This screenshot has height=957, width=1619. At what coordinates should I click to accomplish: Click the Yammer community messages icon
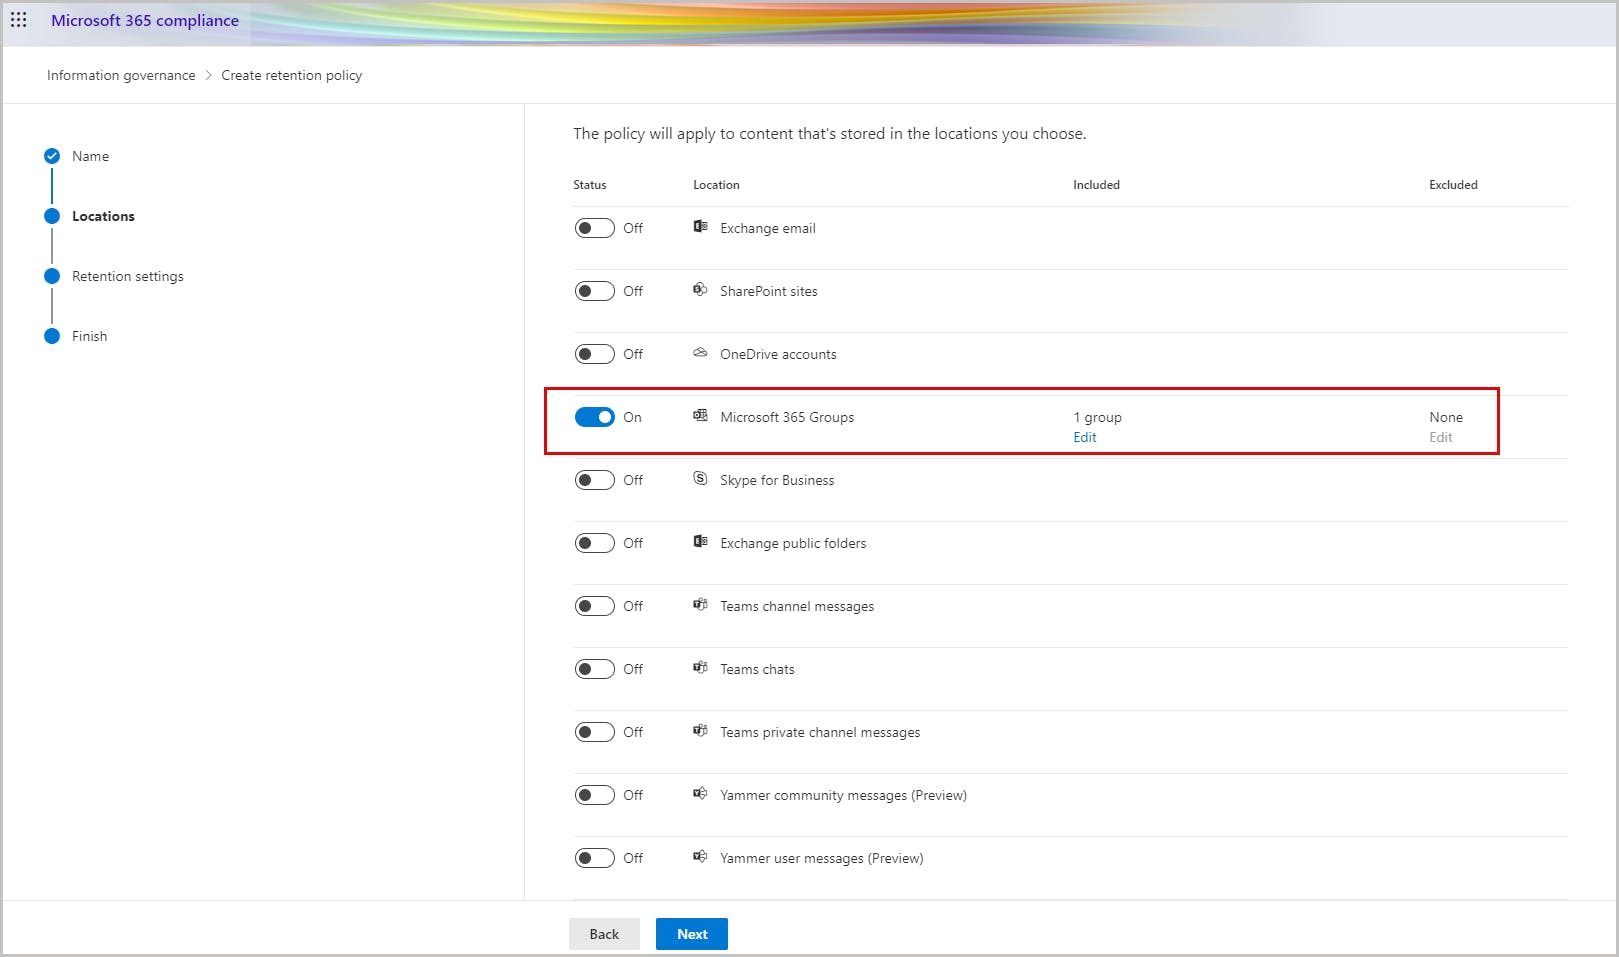point(700,794)
